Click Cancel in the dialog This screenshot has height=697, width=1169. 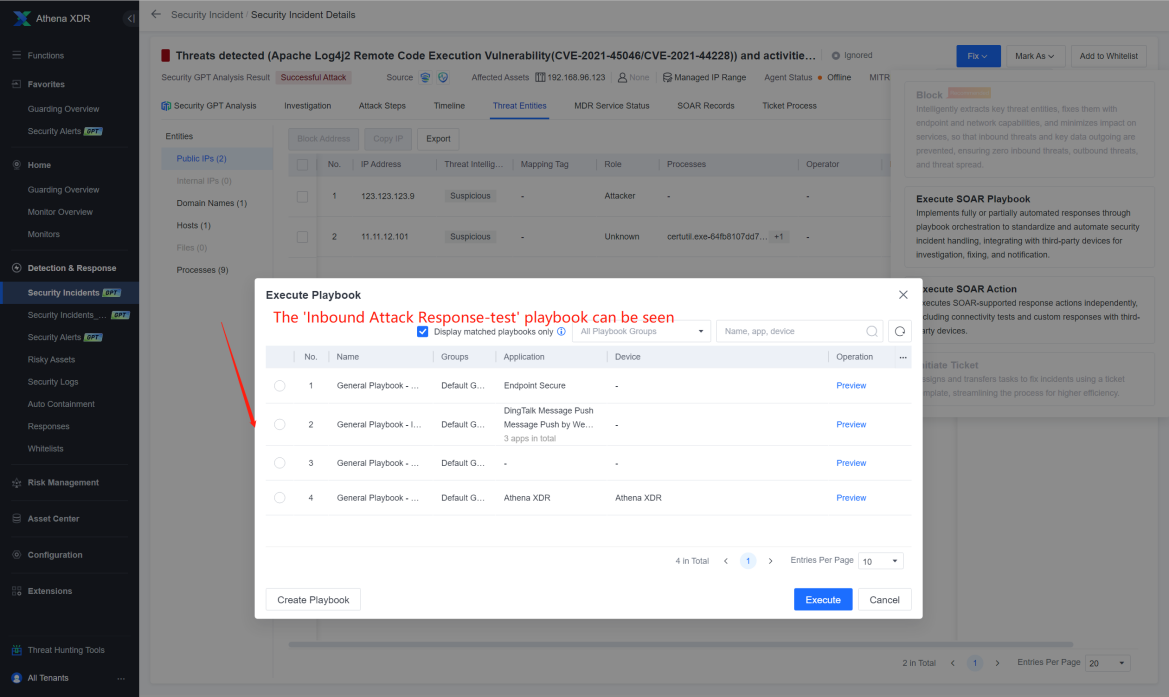click(884, 599)
